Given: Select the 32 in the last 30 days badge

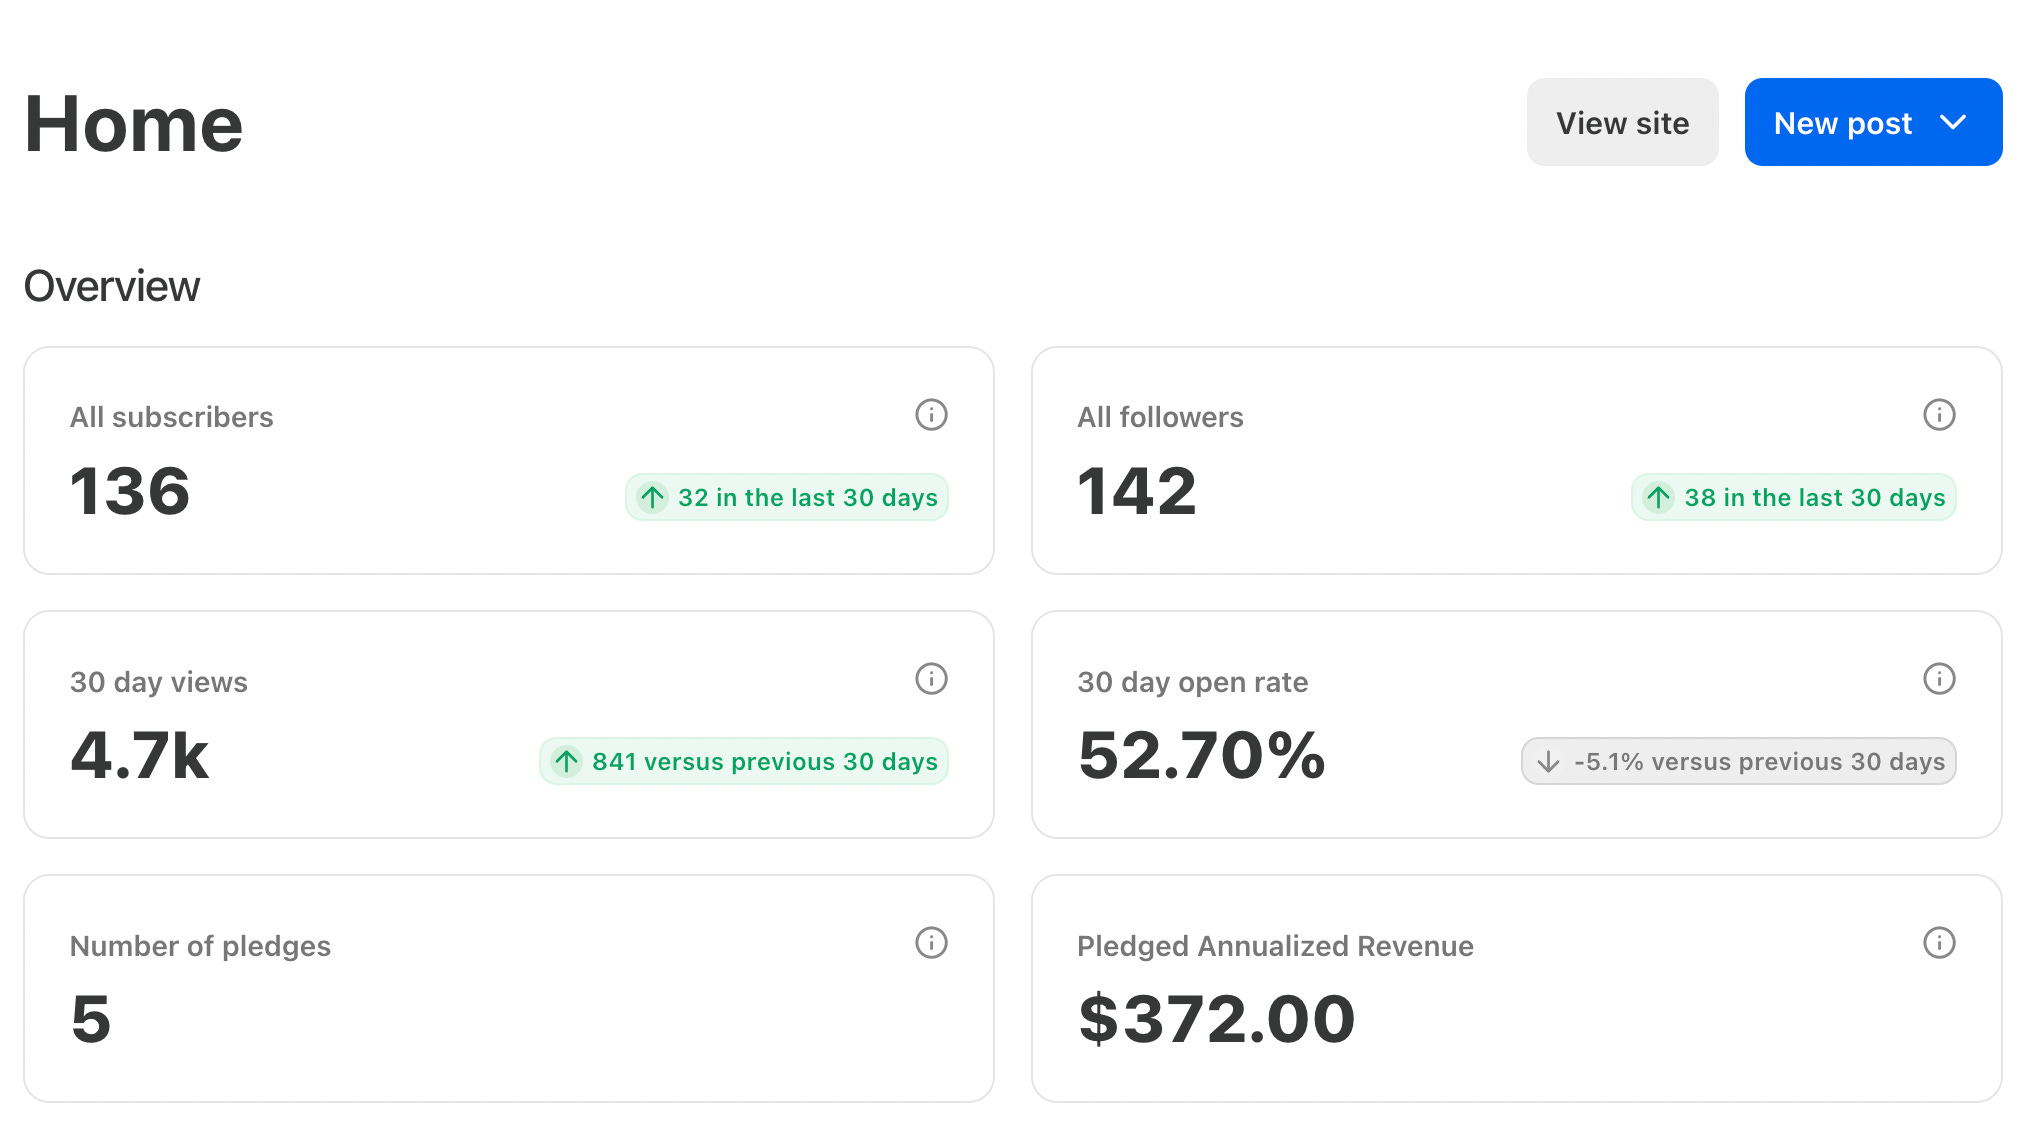Looking at the screenshot, I should (787, 497).
